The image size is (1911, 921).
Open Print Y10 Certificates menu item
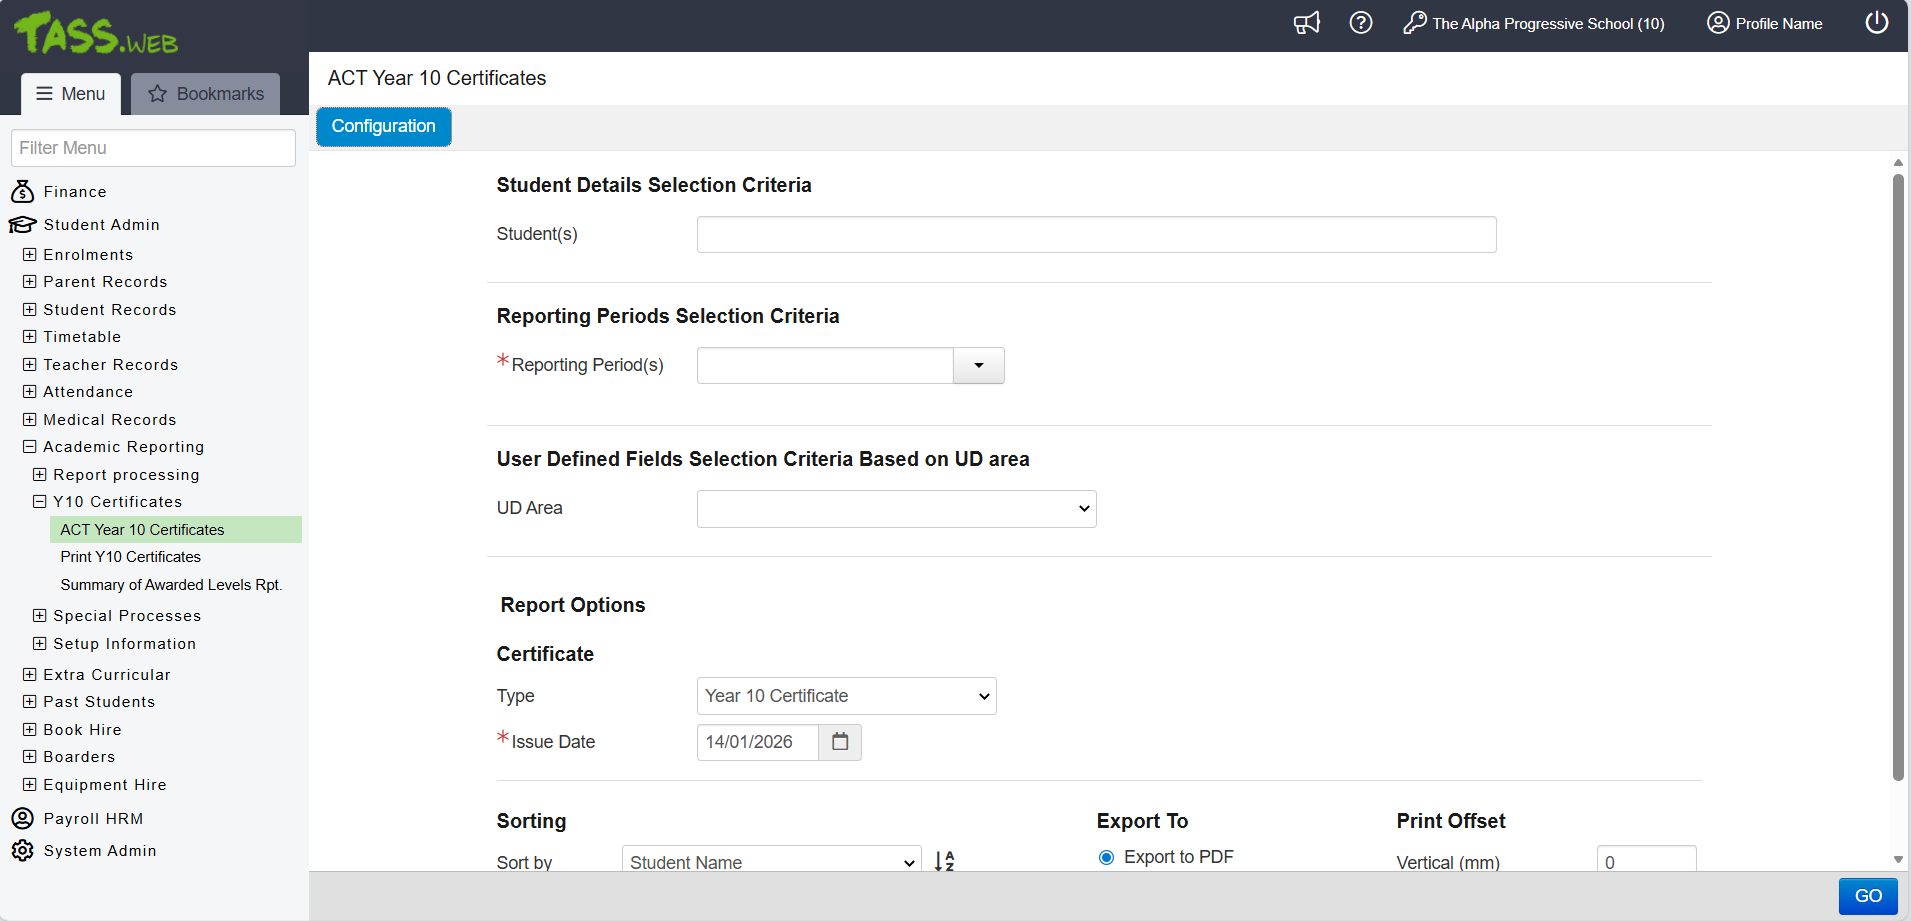[x=130, y=557]
